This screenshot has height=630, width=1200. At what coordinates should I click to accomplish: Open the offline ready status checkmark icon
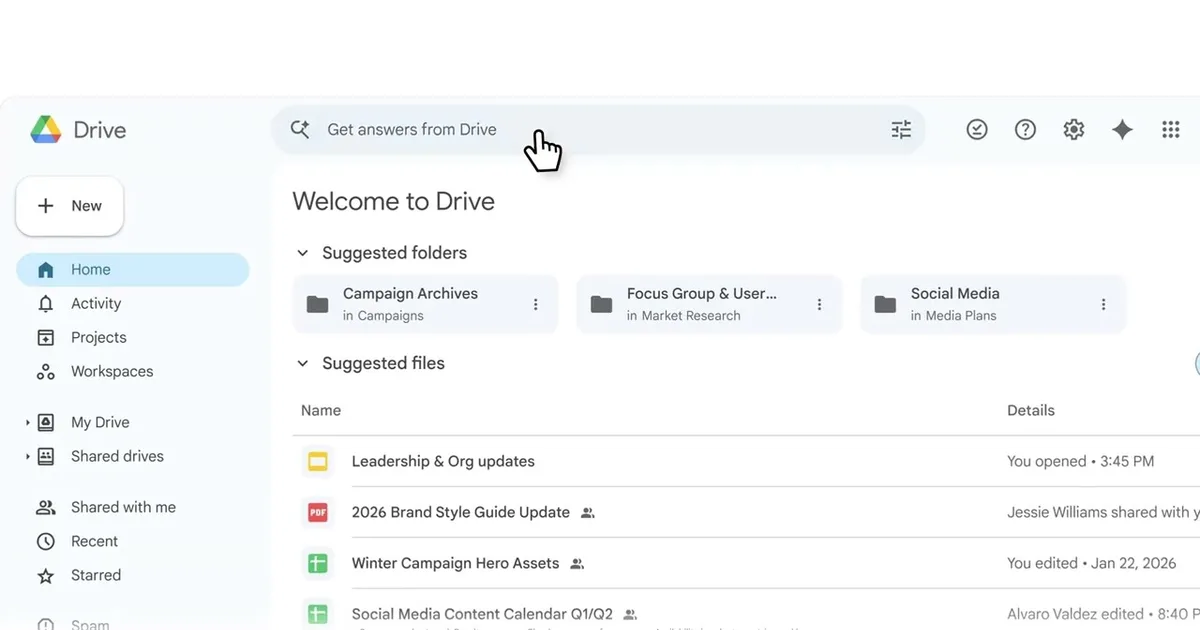click(x=977, y=129)
